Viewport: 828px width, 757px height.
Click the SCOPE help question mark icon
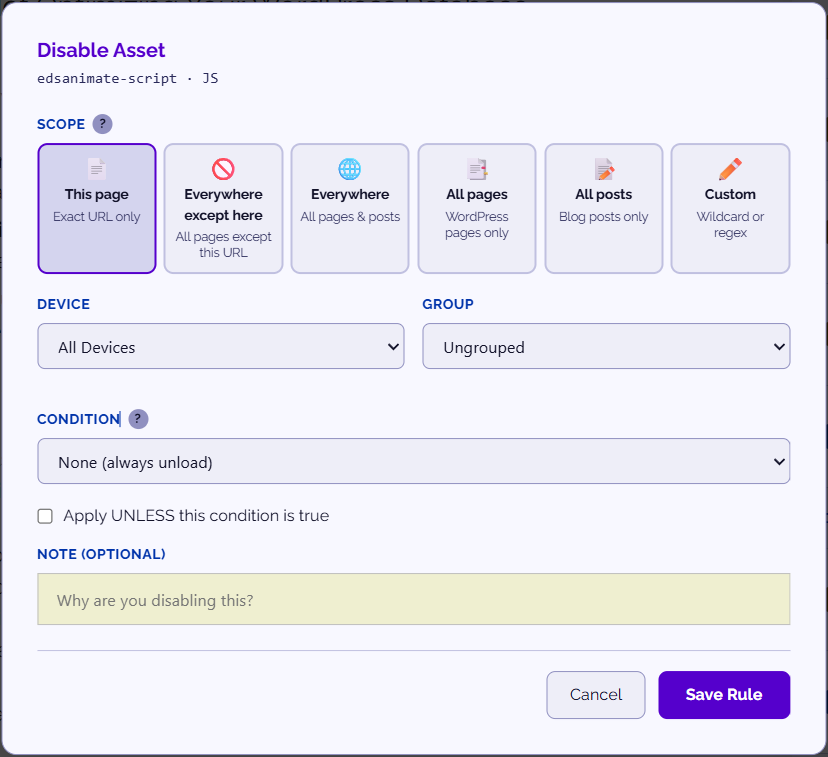[x=102, y=124]
